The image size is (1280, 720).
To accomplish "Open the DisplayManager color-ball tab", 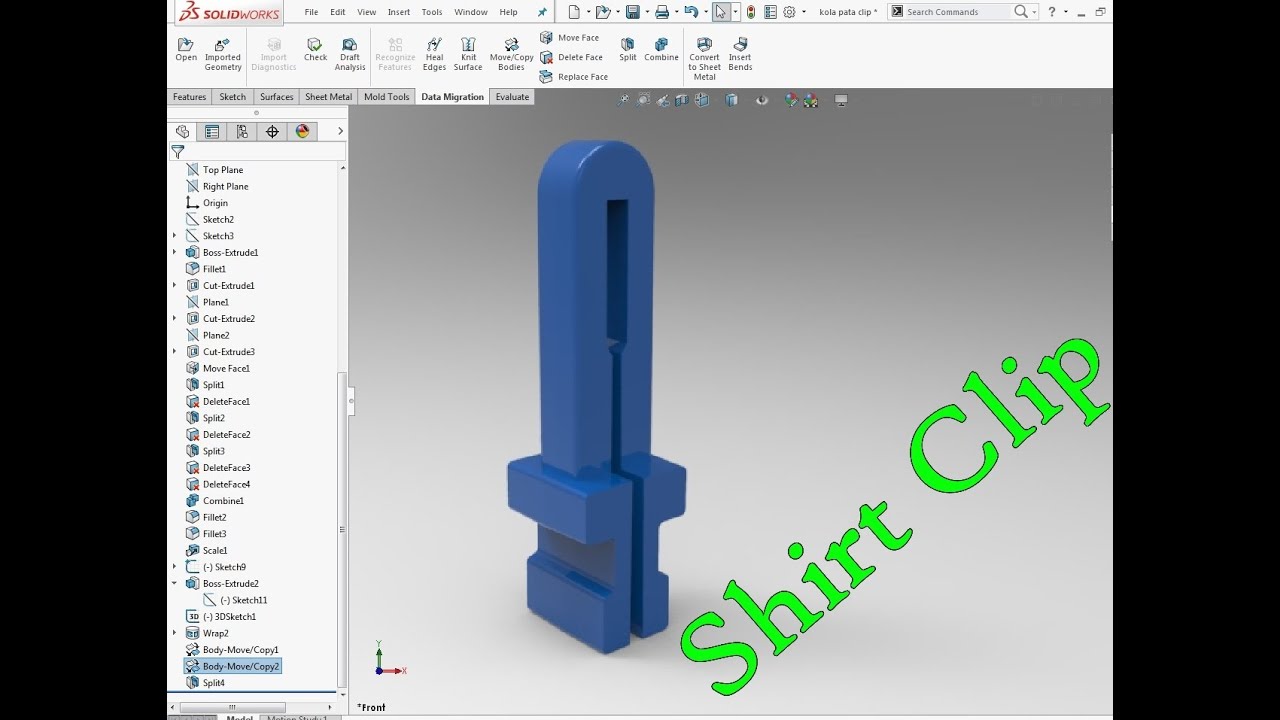I will pyautogui.click(x=302, y=131).
